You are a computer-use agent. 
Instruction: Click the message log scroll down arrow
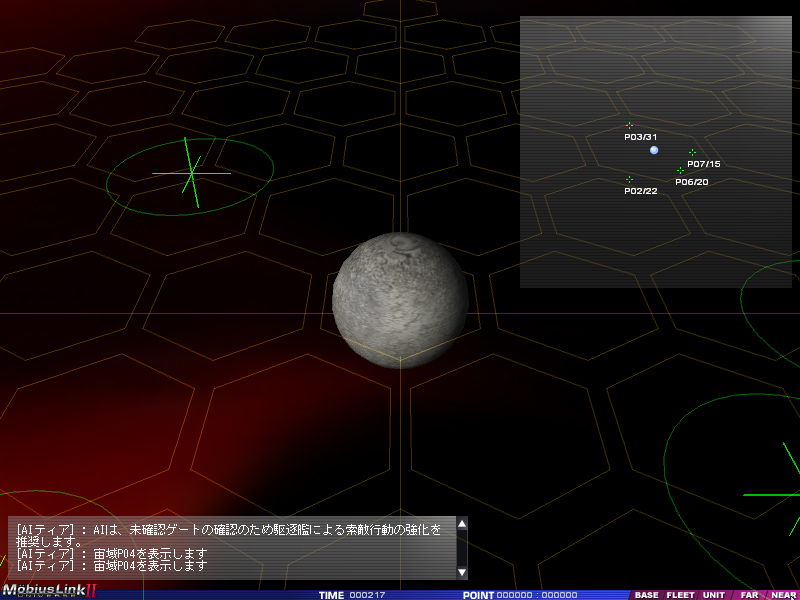coord(462,572)
